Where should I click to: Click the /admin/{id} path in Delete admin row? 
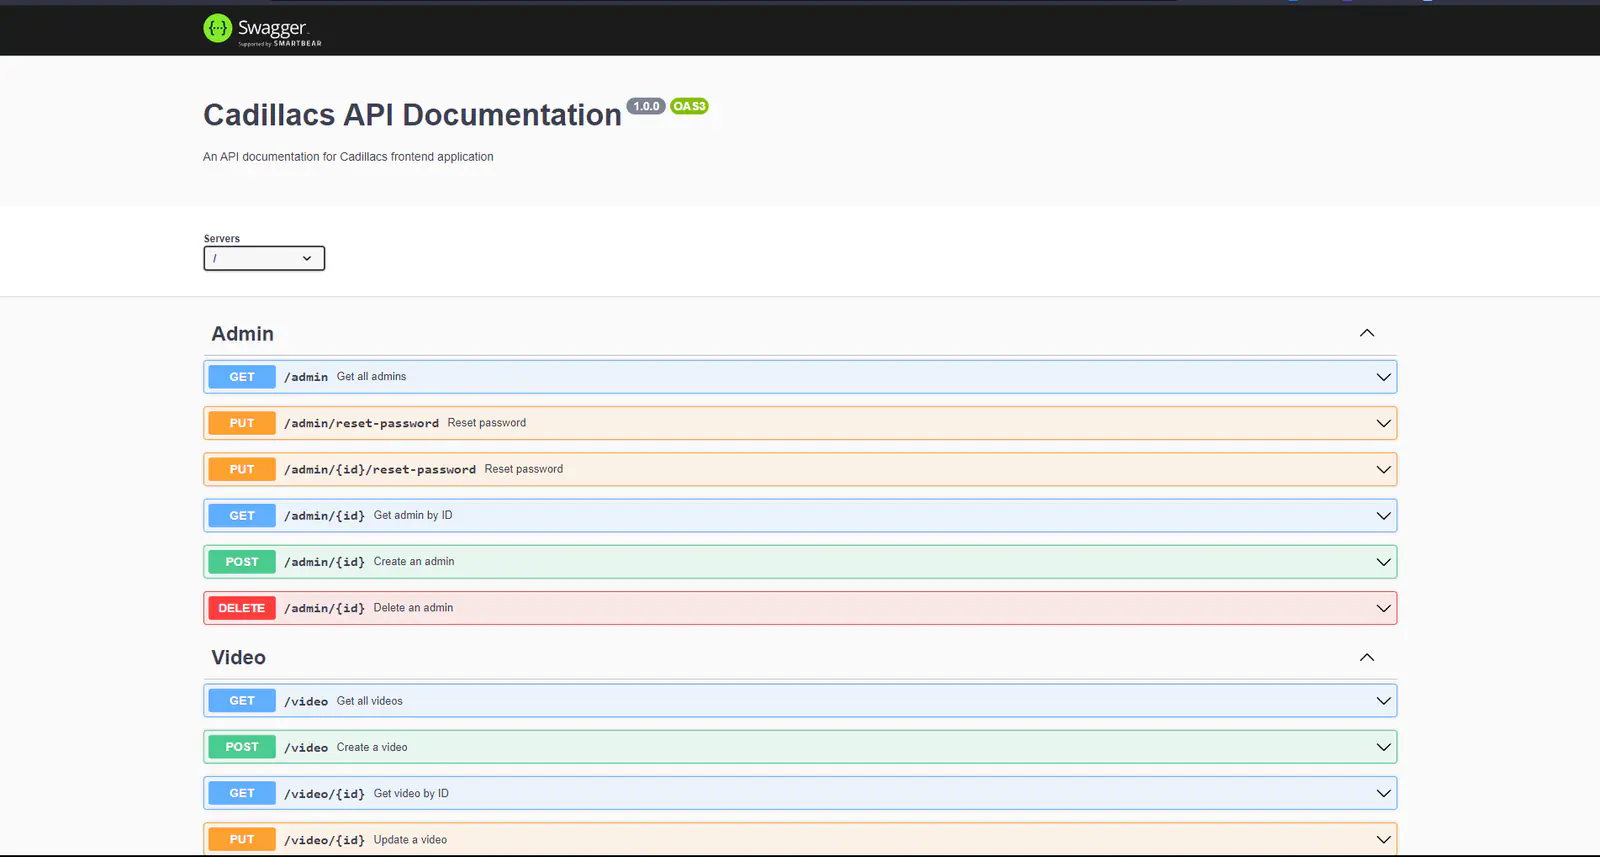[325, 608]
